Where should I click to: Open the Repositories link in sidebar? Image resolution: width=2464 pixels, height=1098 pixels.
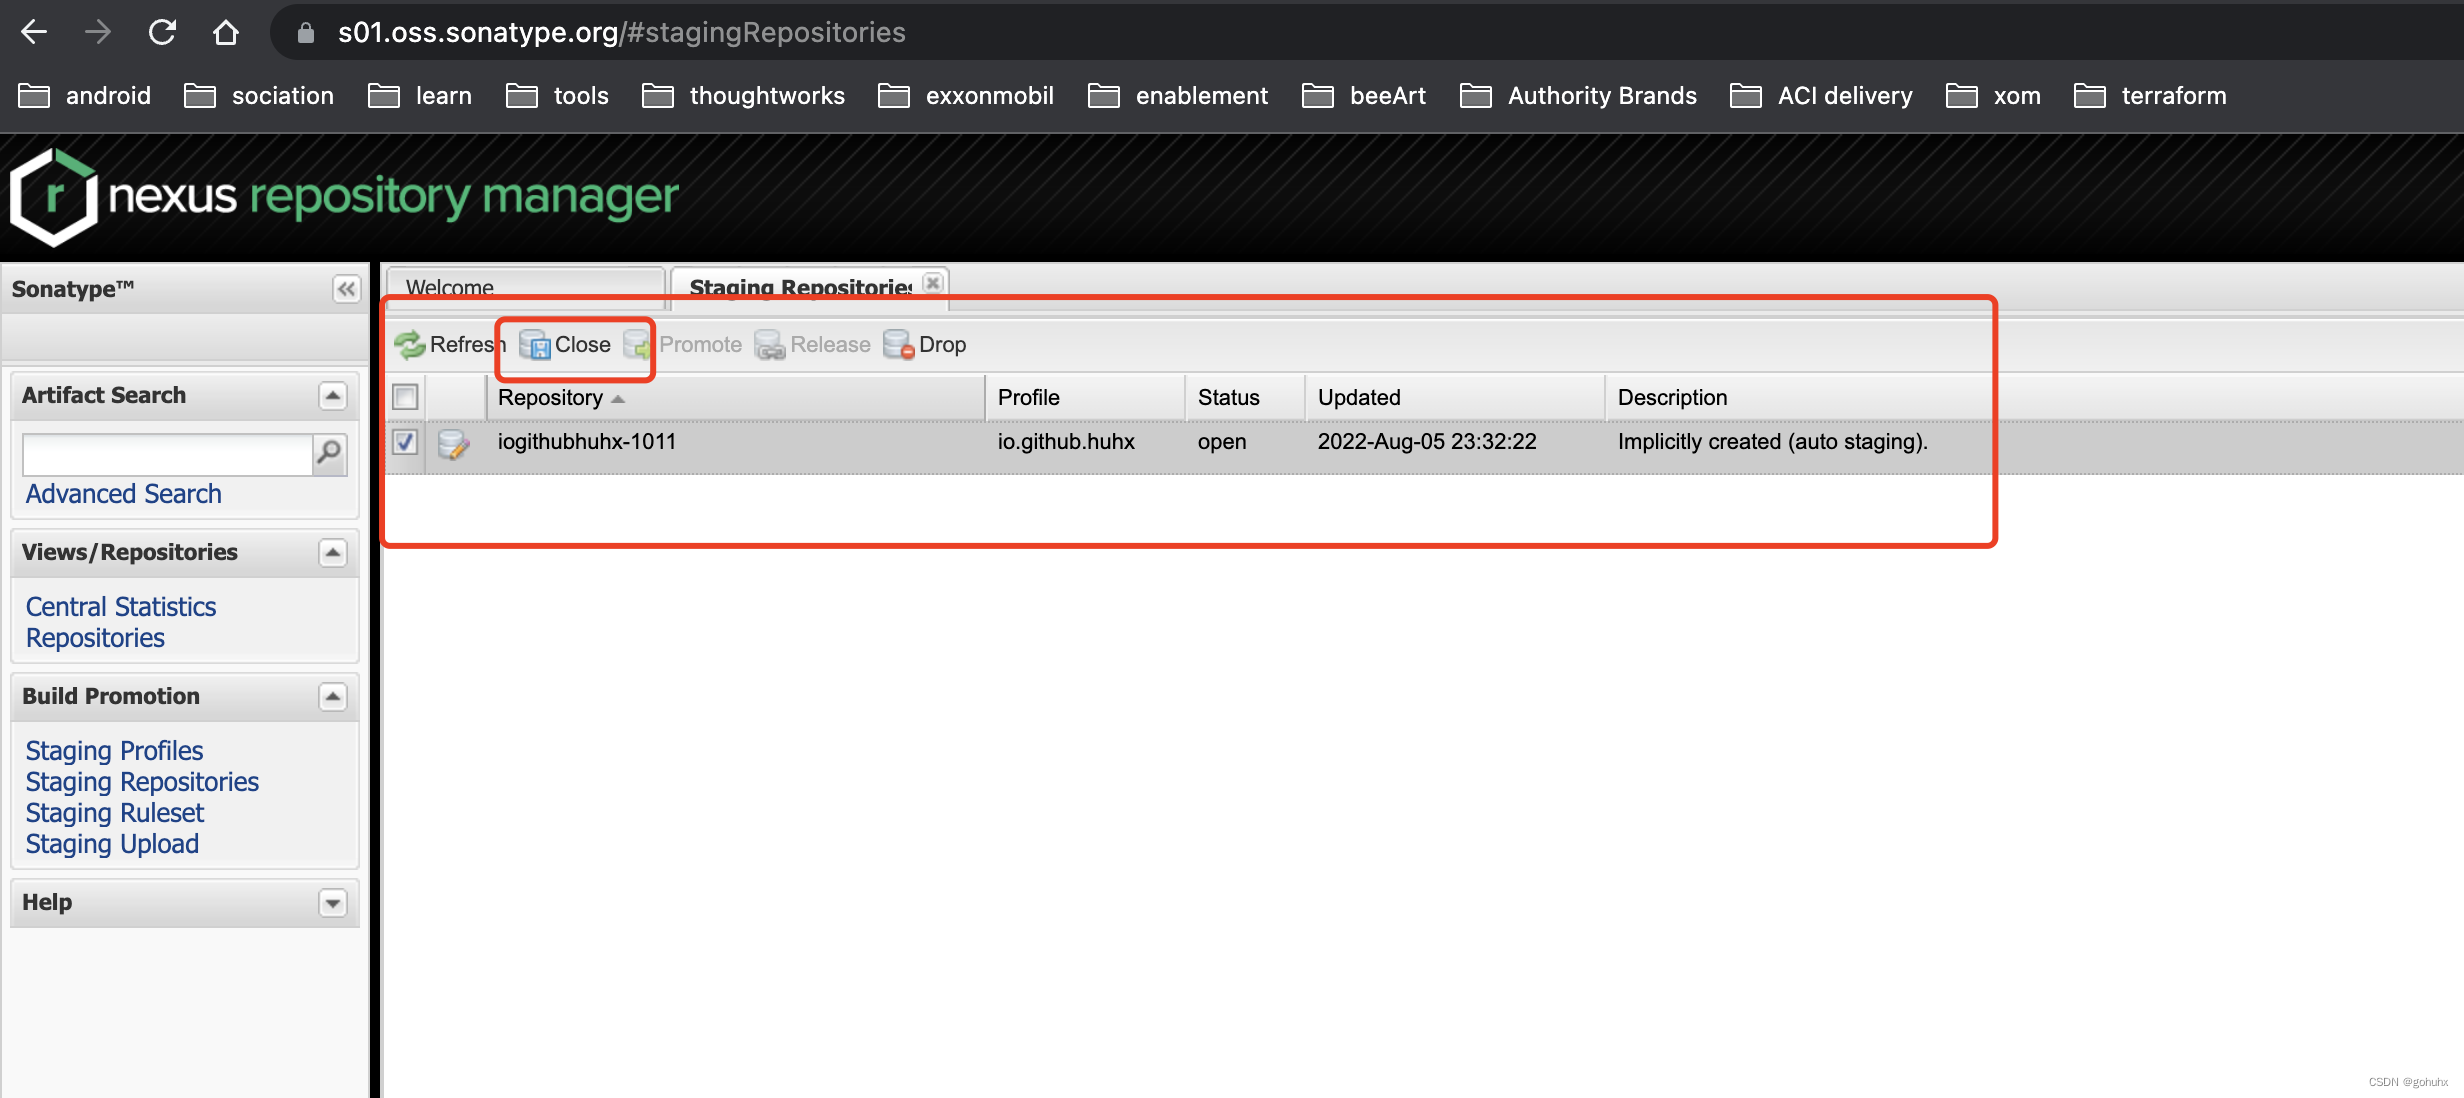coord(95,638)
